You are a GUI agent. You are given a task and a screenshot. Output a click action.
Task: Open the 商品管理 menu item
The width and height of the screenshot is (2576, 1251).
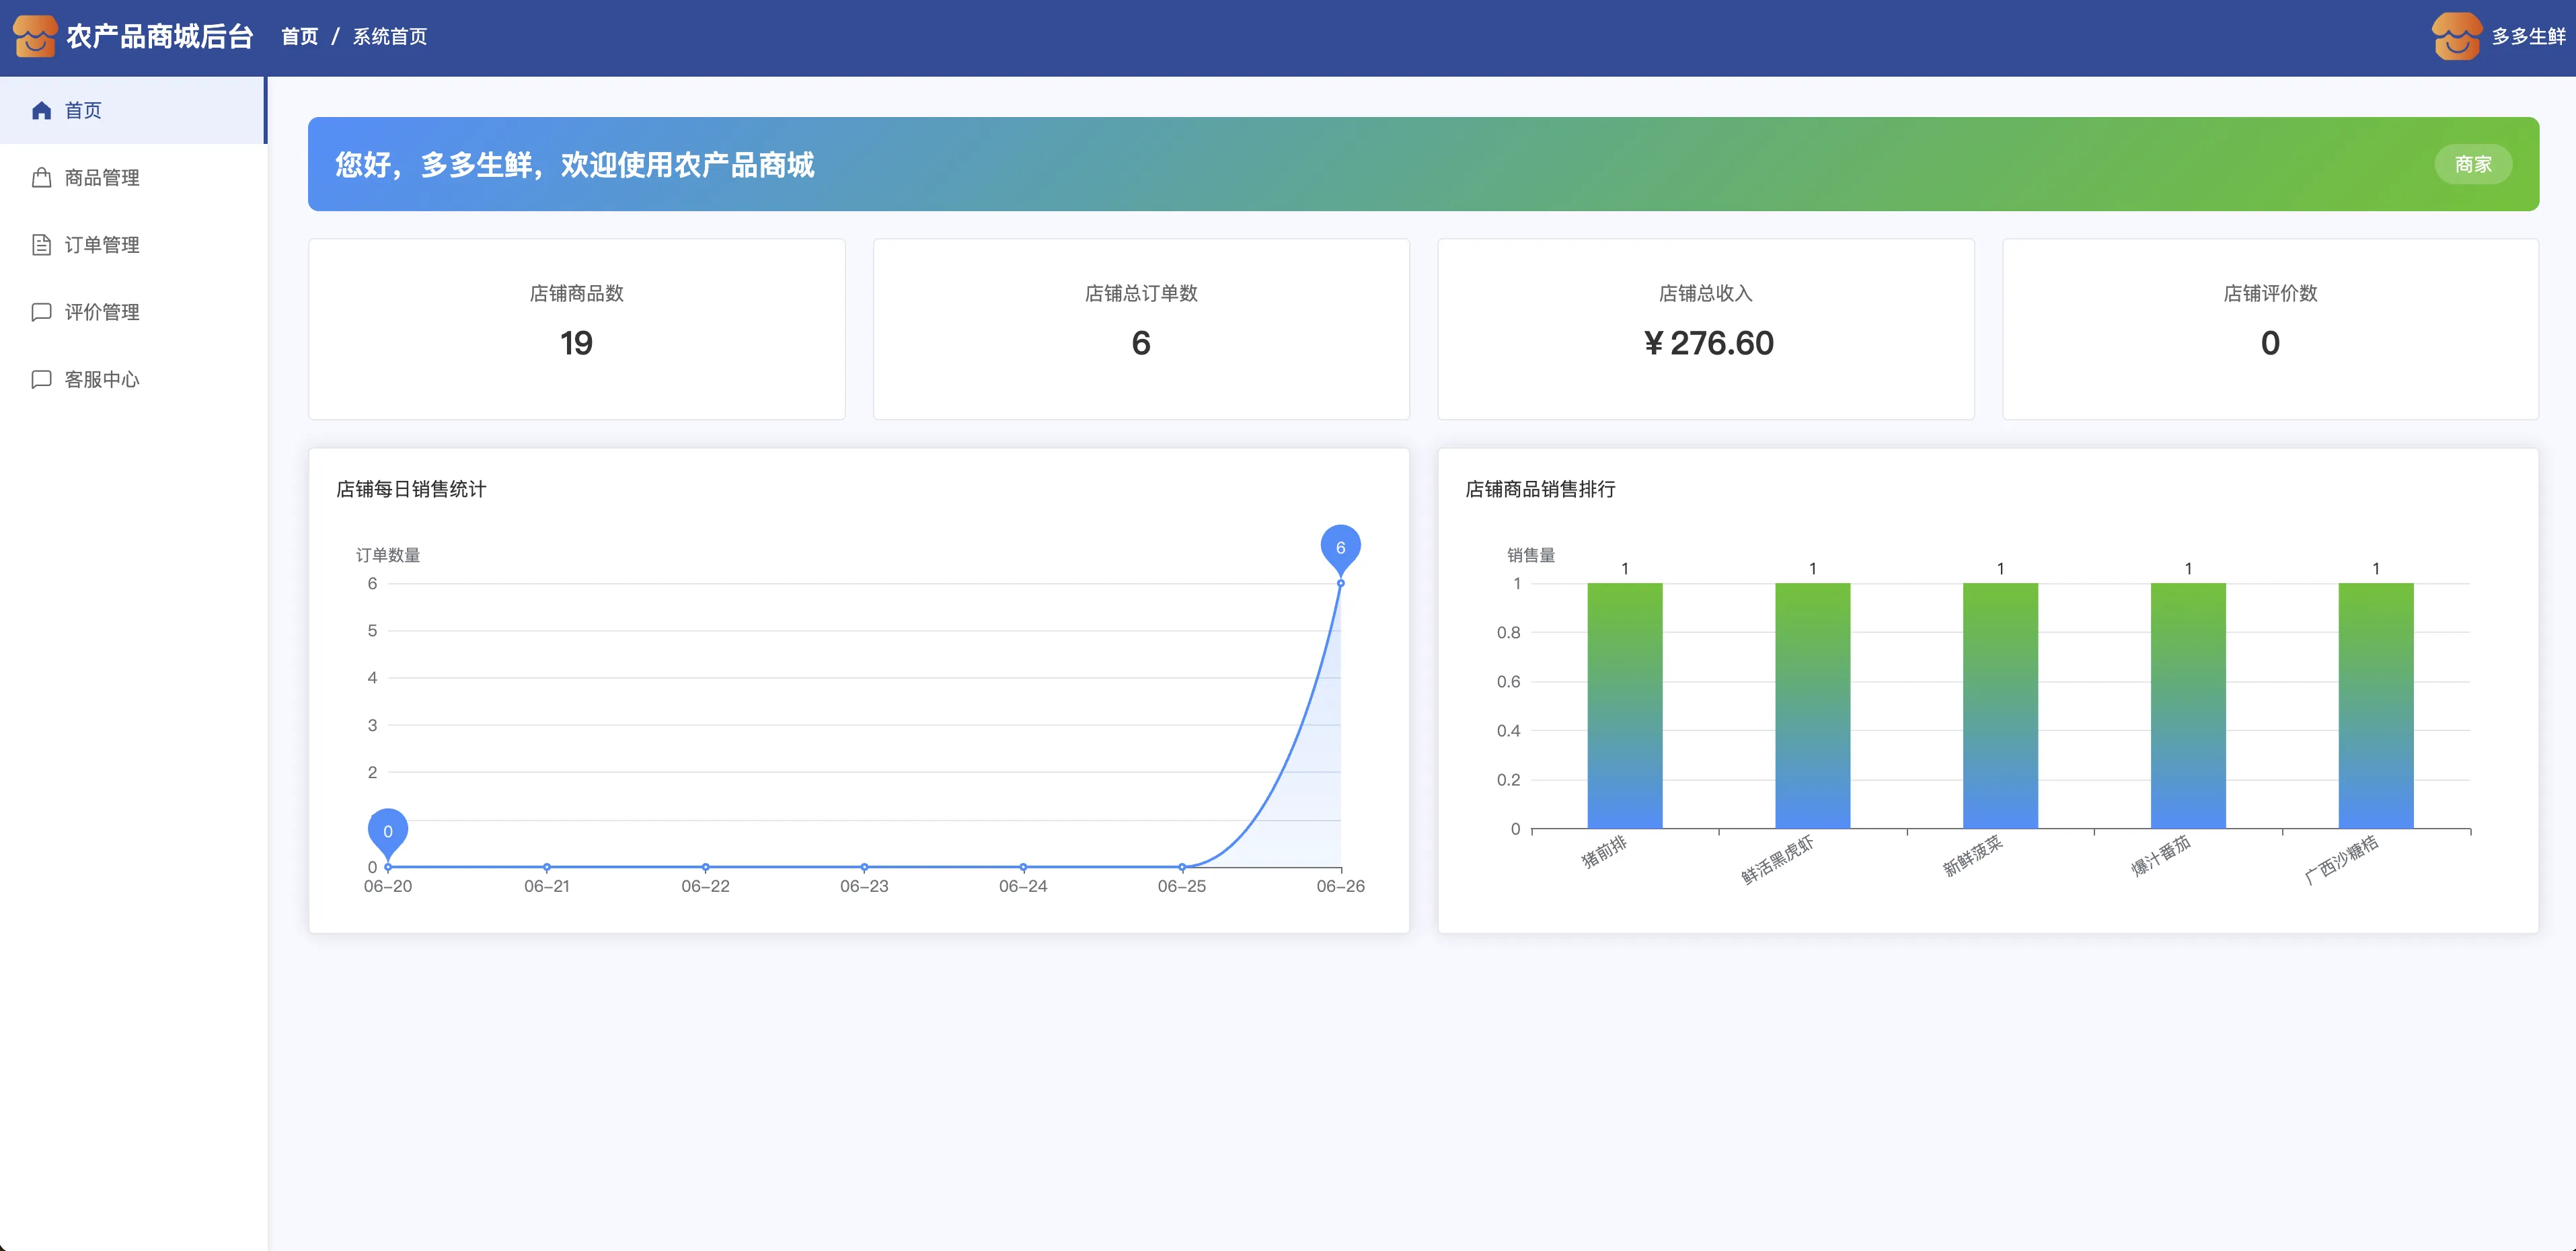point(102,178)
